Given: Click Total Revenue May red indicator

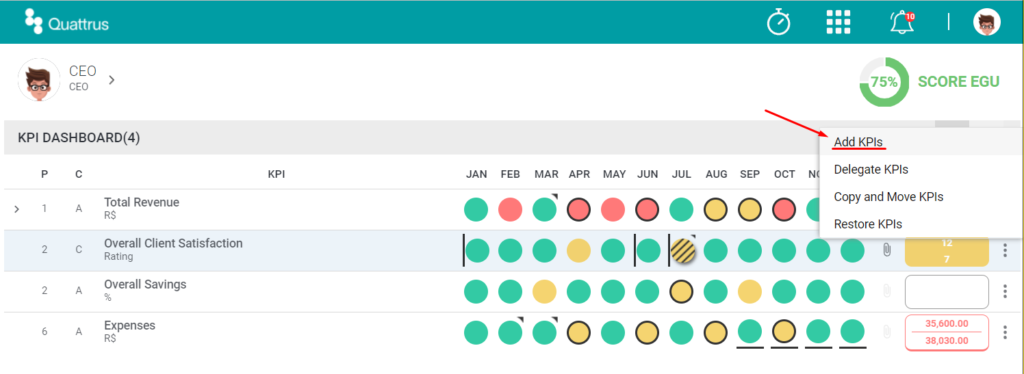Looking at the screenshot, I should tap(613, 210).
